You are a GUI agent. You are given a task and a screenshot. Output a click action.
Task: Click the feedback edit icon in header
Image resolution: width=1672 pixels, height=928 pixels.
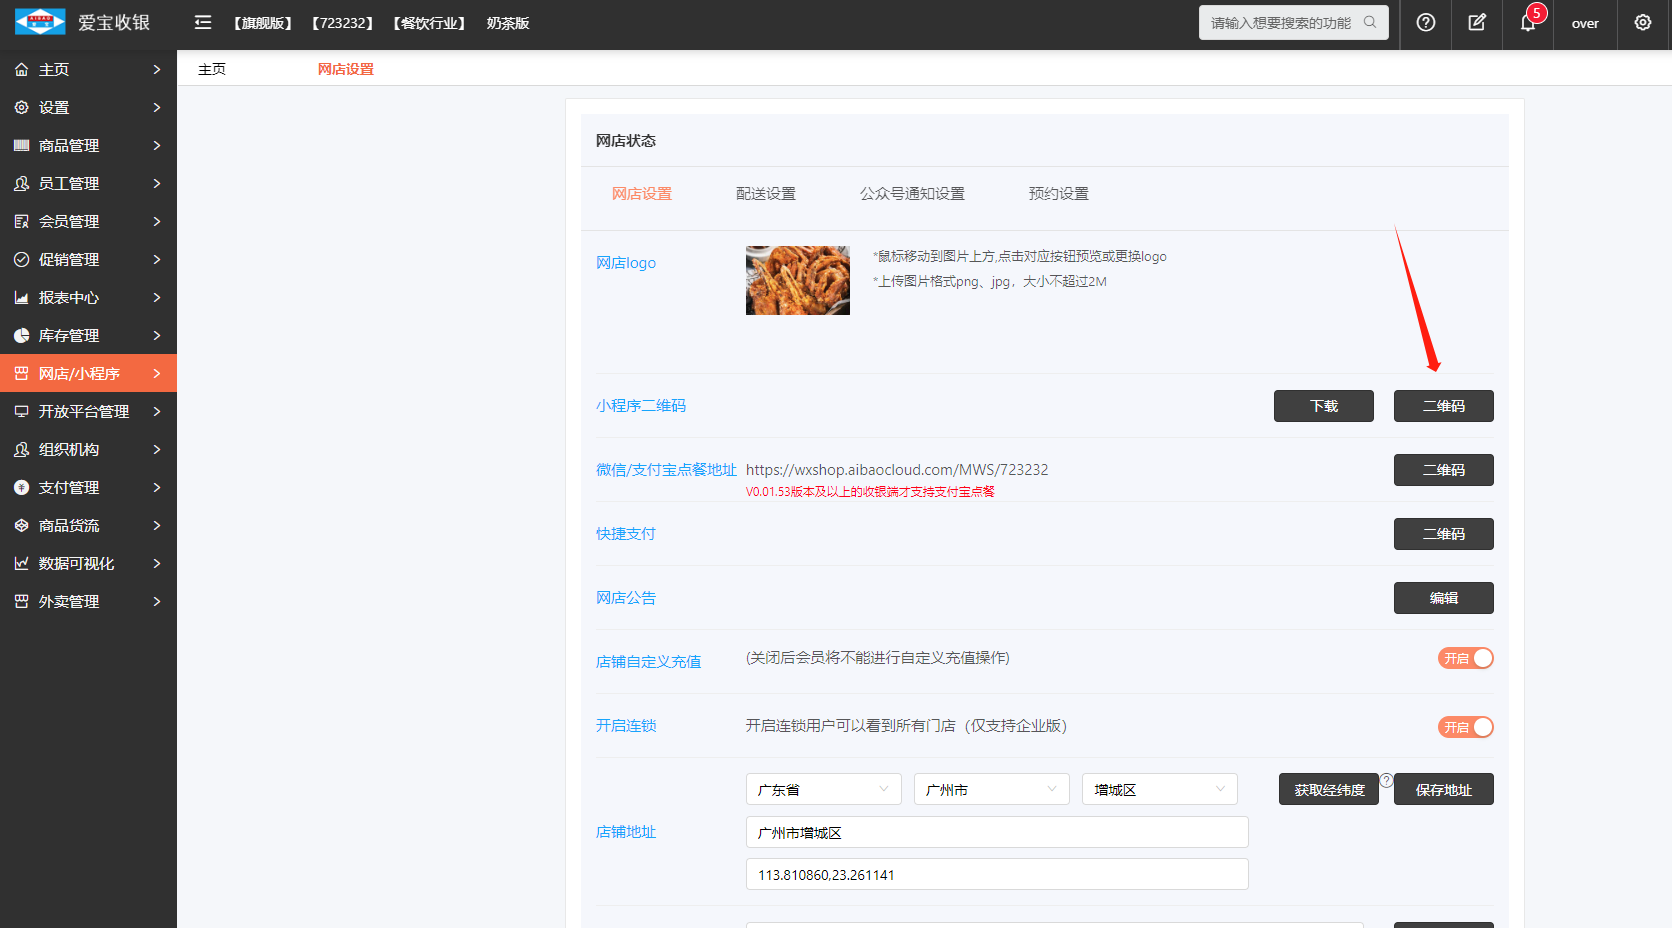[1477, 23]
